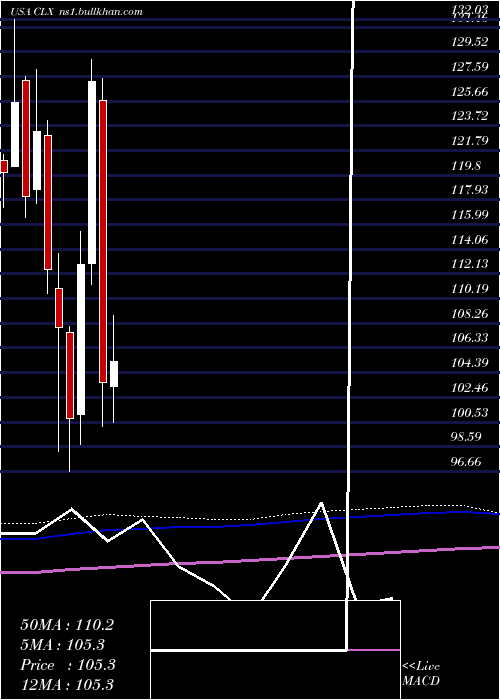This screenshot has height=700, width=500.
Task: Click the 100.53 price axis label
Action: pyautogui.click(x=470, y=412)
